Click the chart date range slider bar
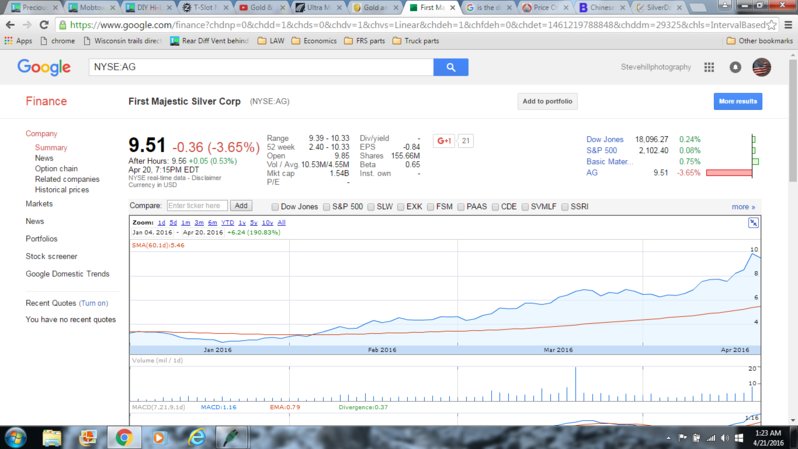The image size is (798, 449). pyautogui.click(x=445, y=350)
